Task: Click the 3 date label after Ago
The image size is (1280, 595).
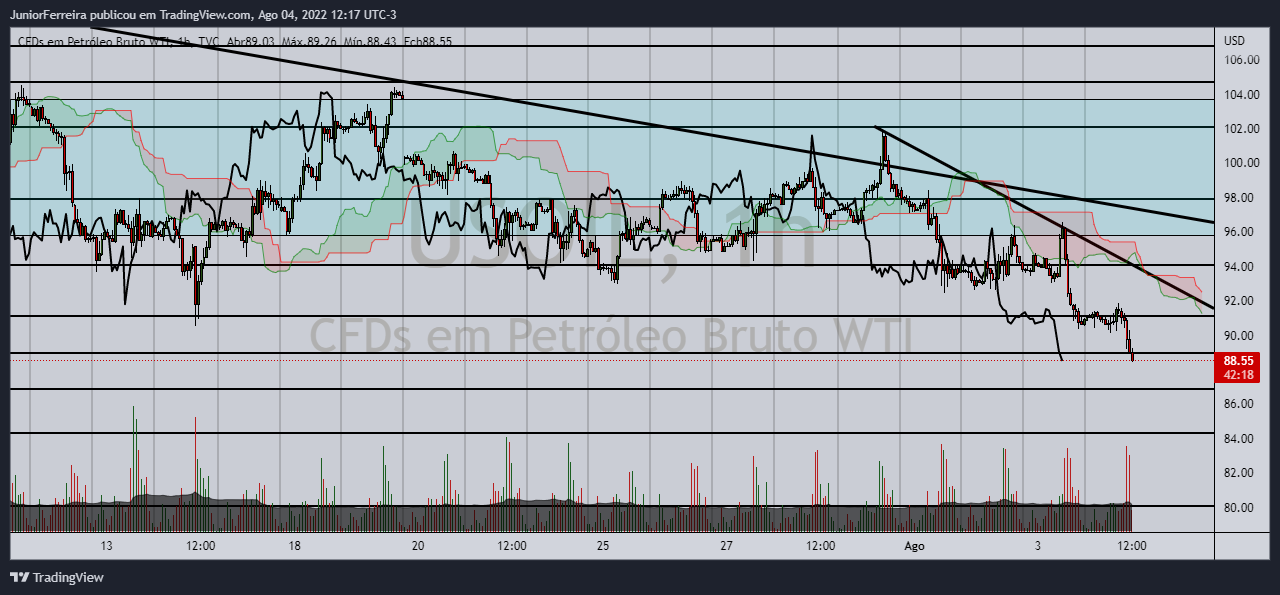Action: pyautogui.click(x=1038, y=546)
